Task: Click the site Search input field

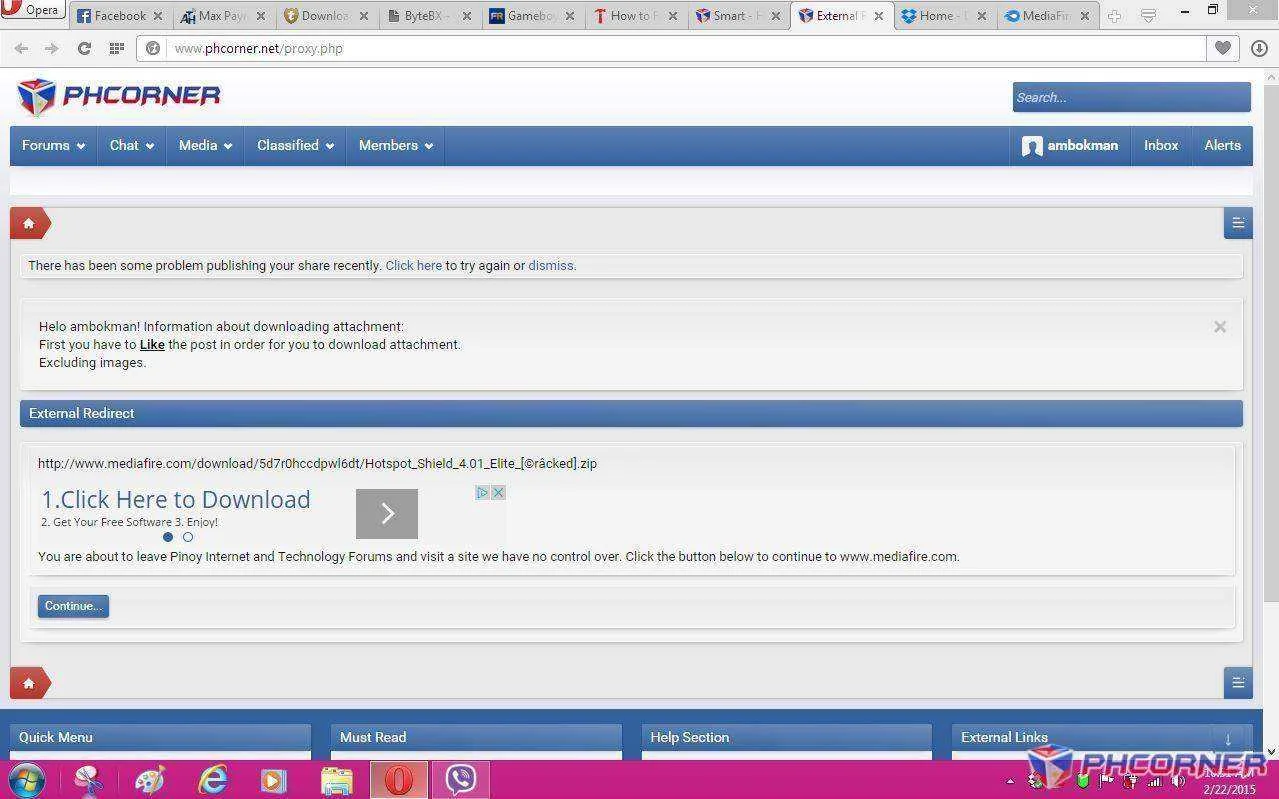Action: pyautogui.click(x=1131, y=97)
